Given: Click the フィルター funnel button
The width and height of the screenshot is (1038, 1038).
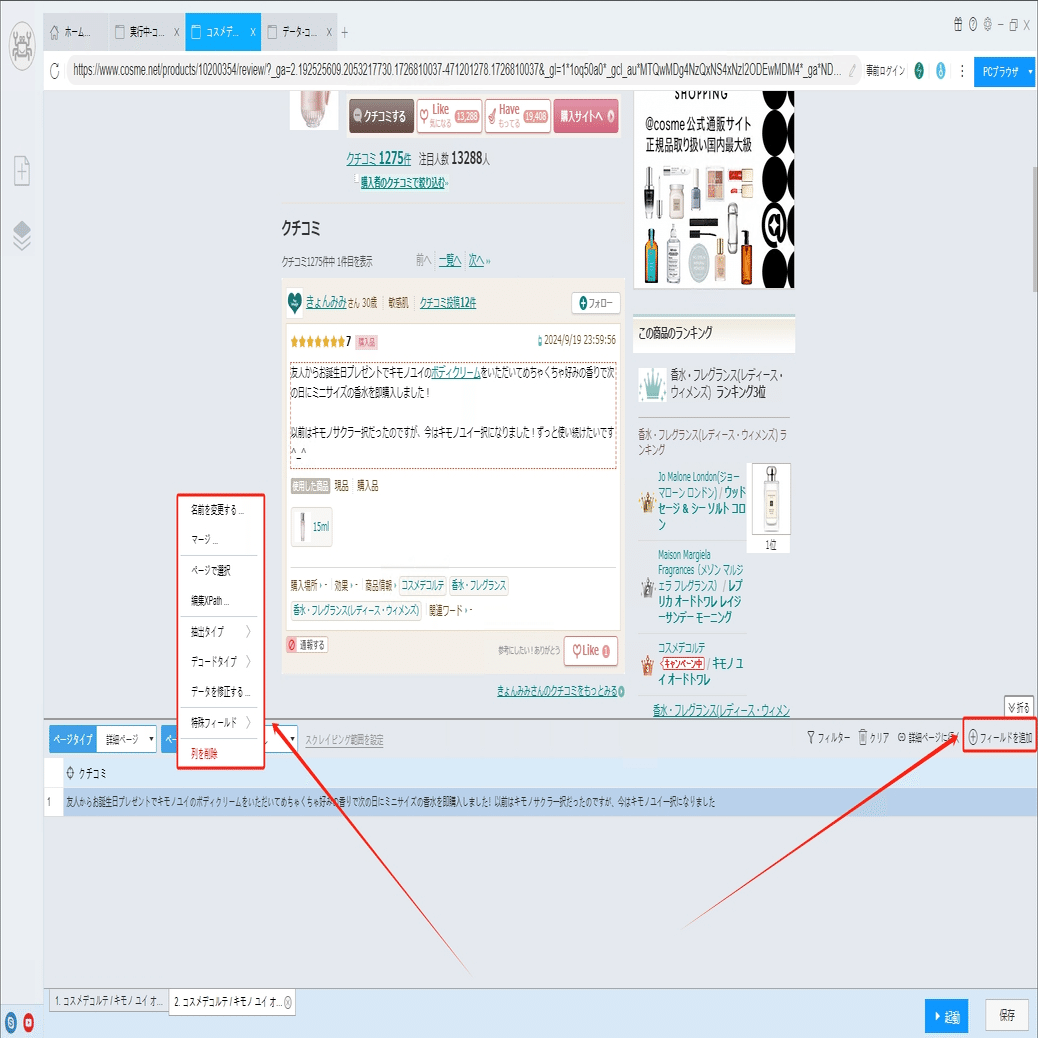Looking at the screenshot, I should point(828,737).
